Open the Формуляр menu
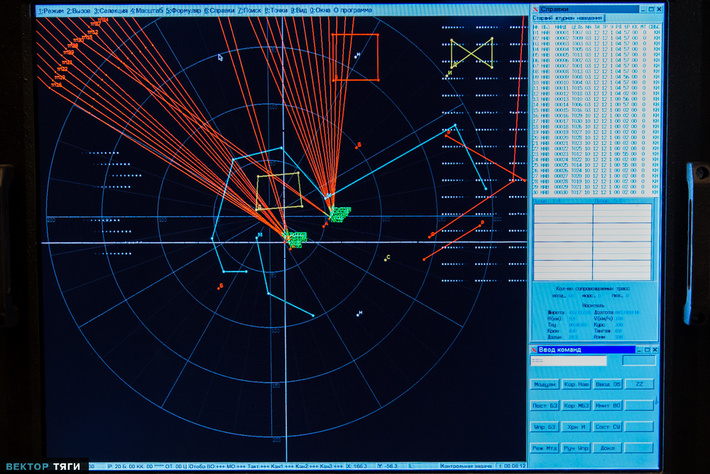Viewport: 710px width, 474px height. click(182, 10)
